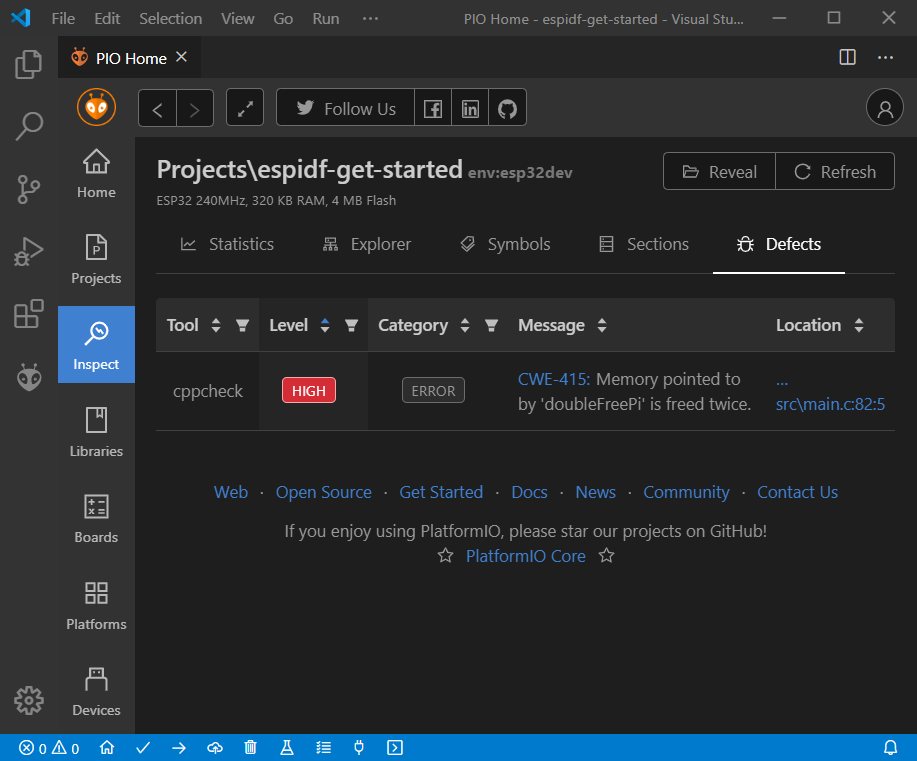Open the Edit menu
Screen dimensions: 917x761
(x=107, y=19)
